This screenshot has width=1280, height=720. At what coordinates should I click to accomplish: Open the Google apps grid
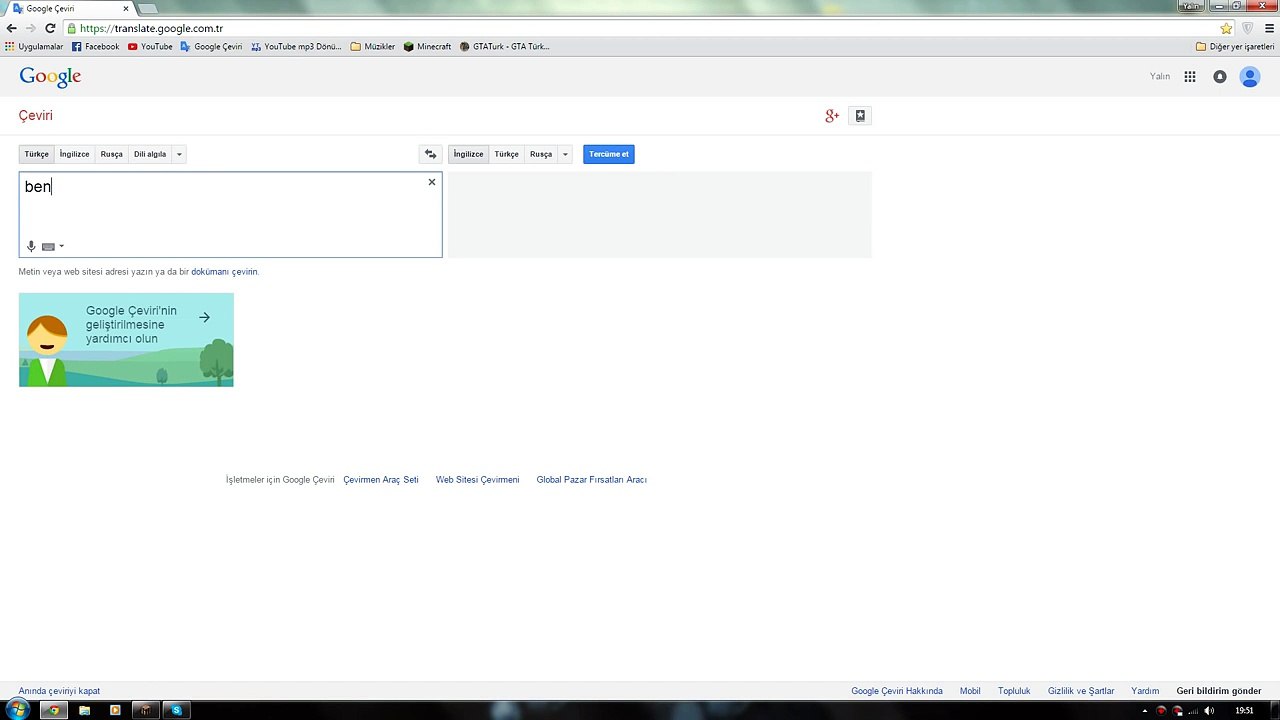pos(1190,77)
